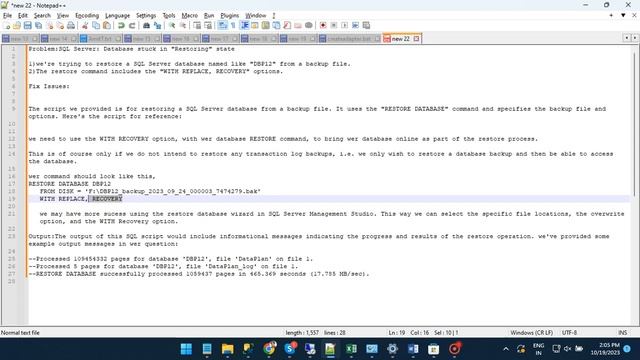The image size is (640, 360).
Task: Click the Save All toolbar icon
Action: coord(38,25)
